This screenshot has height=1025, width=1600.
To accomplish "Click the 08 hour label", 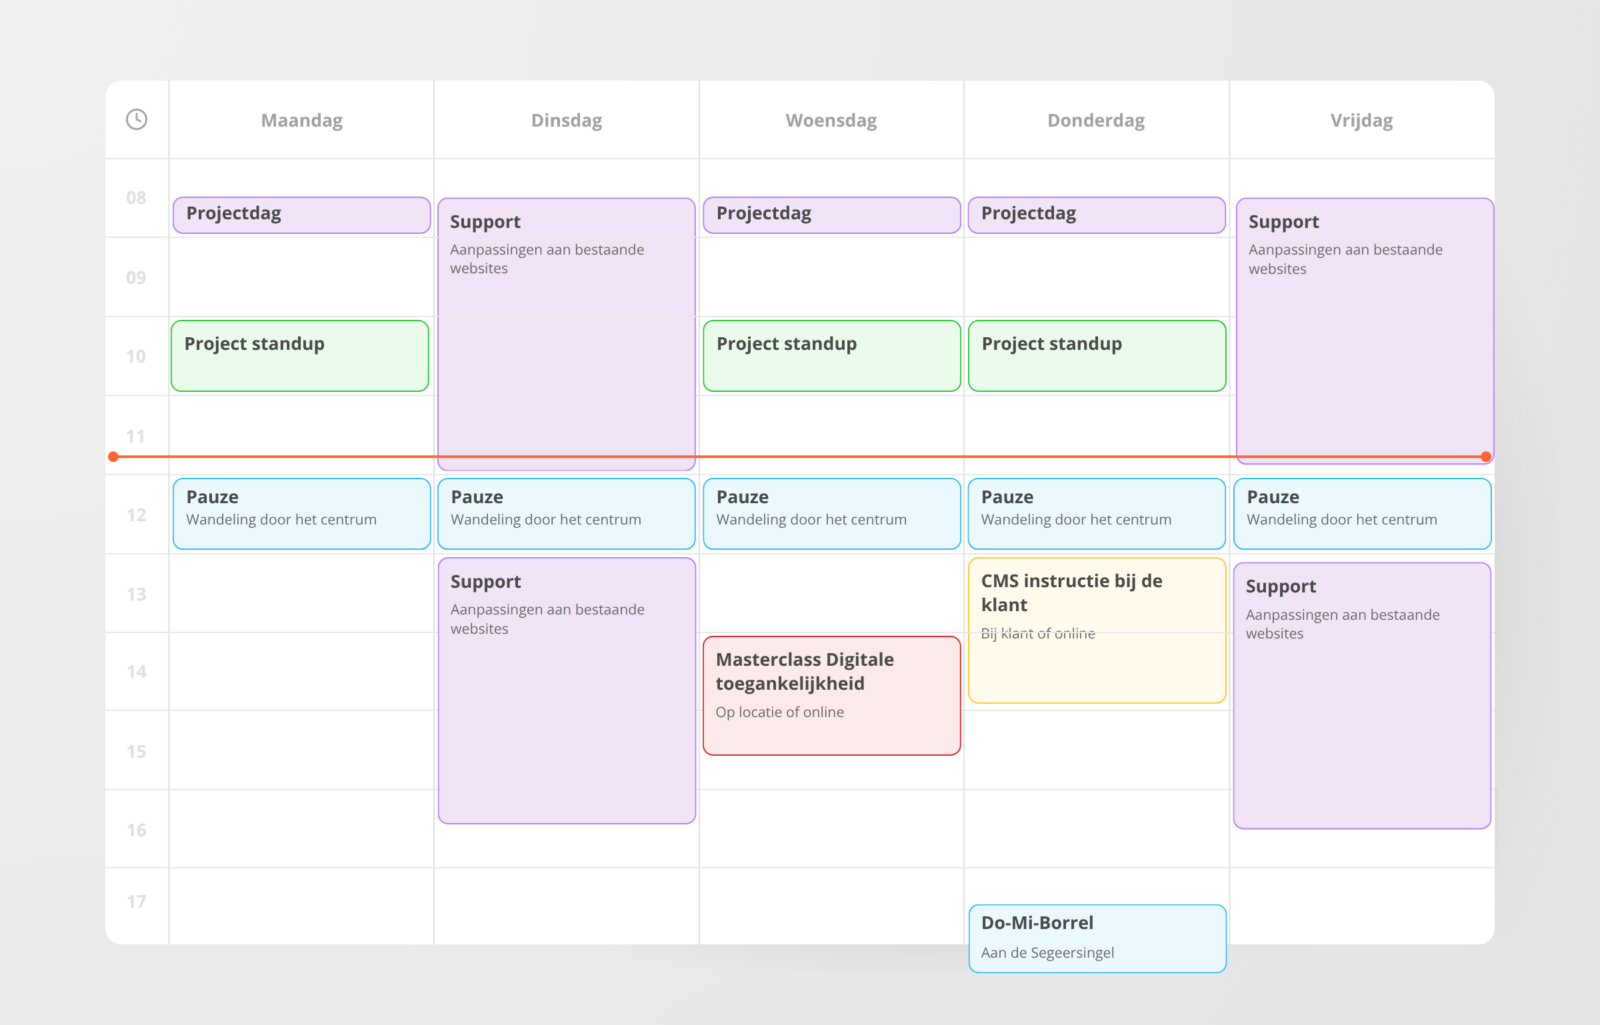I will click(136, 198).
